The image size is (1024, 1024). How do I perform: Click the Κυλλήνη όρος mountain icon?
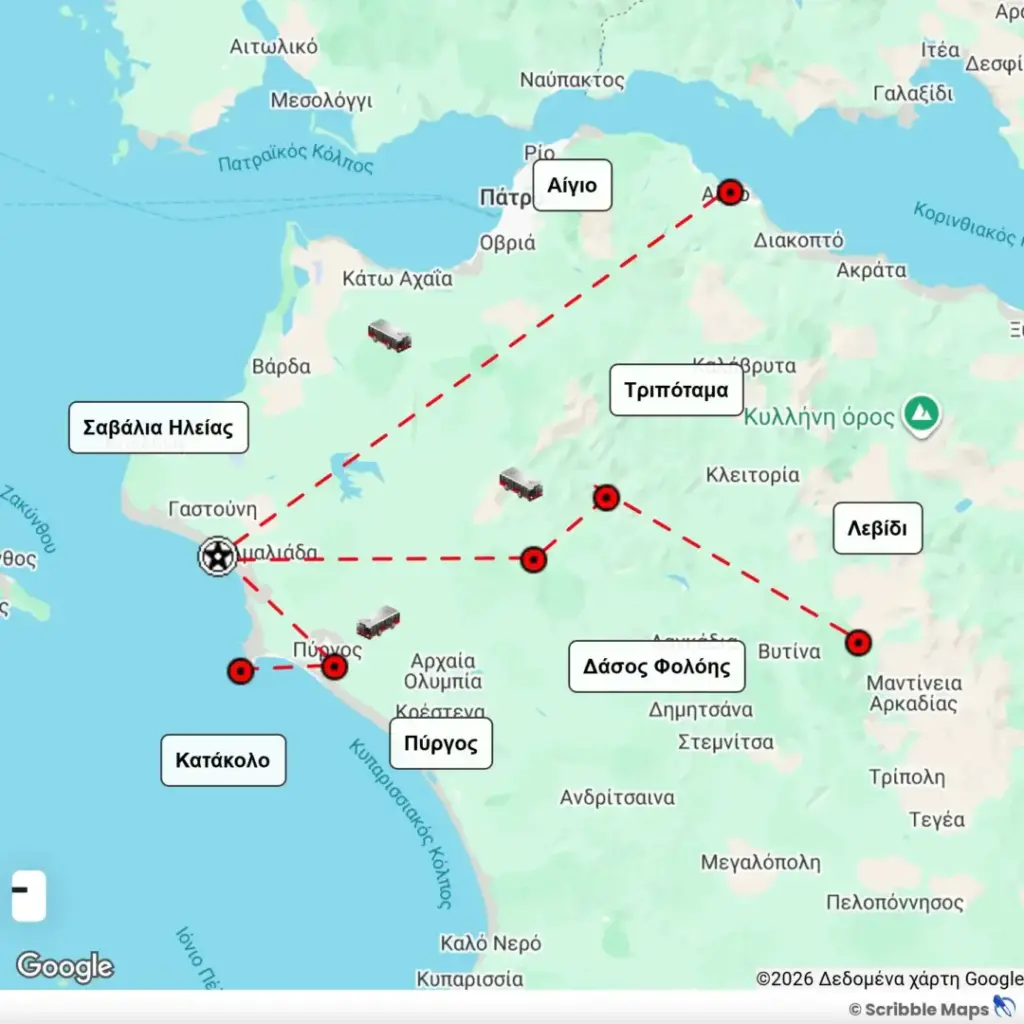[921, 413]
